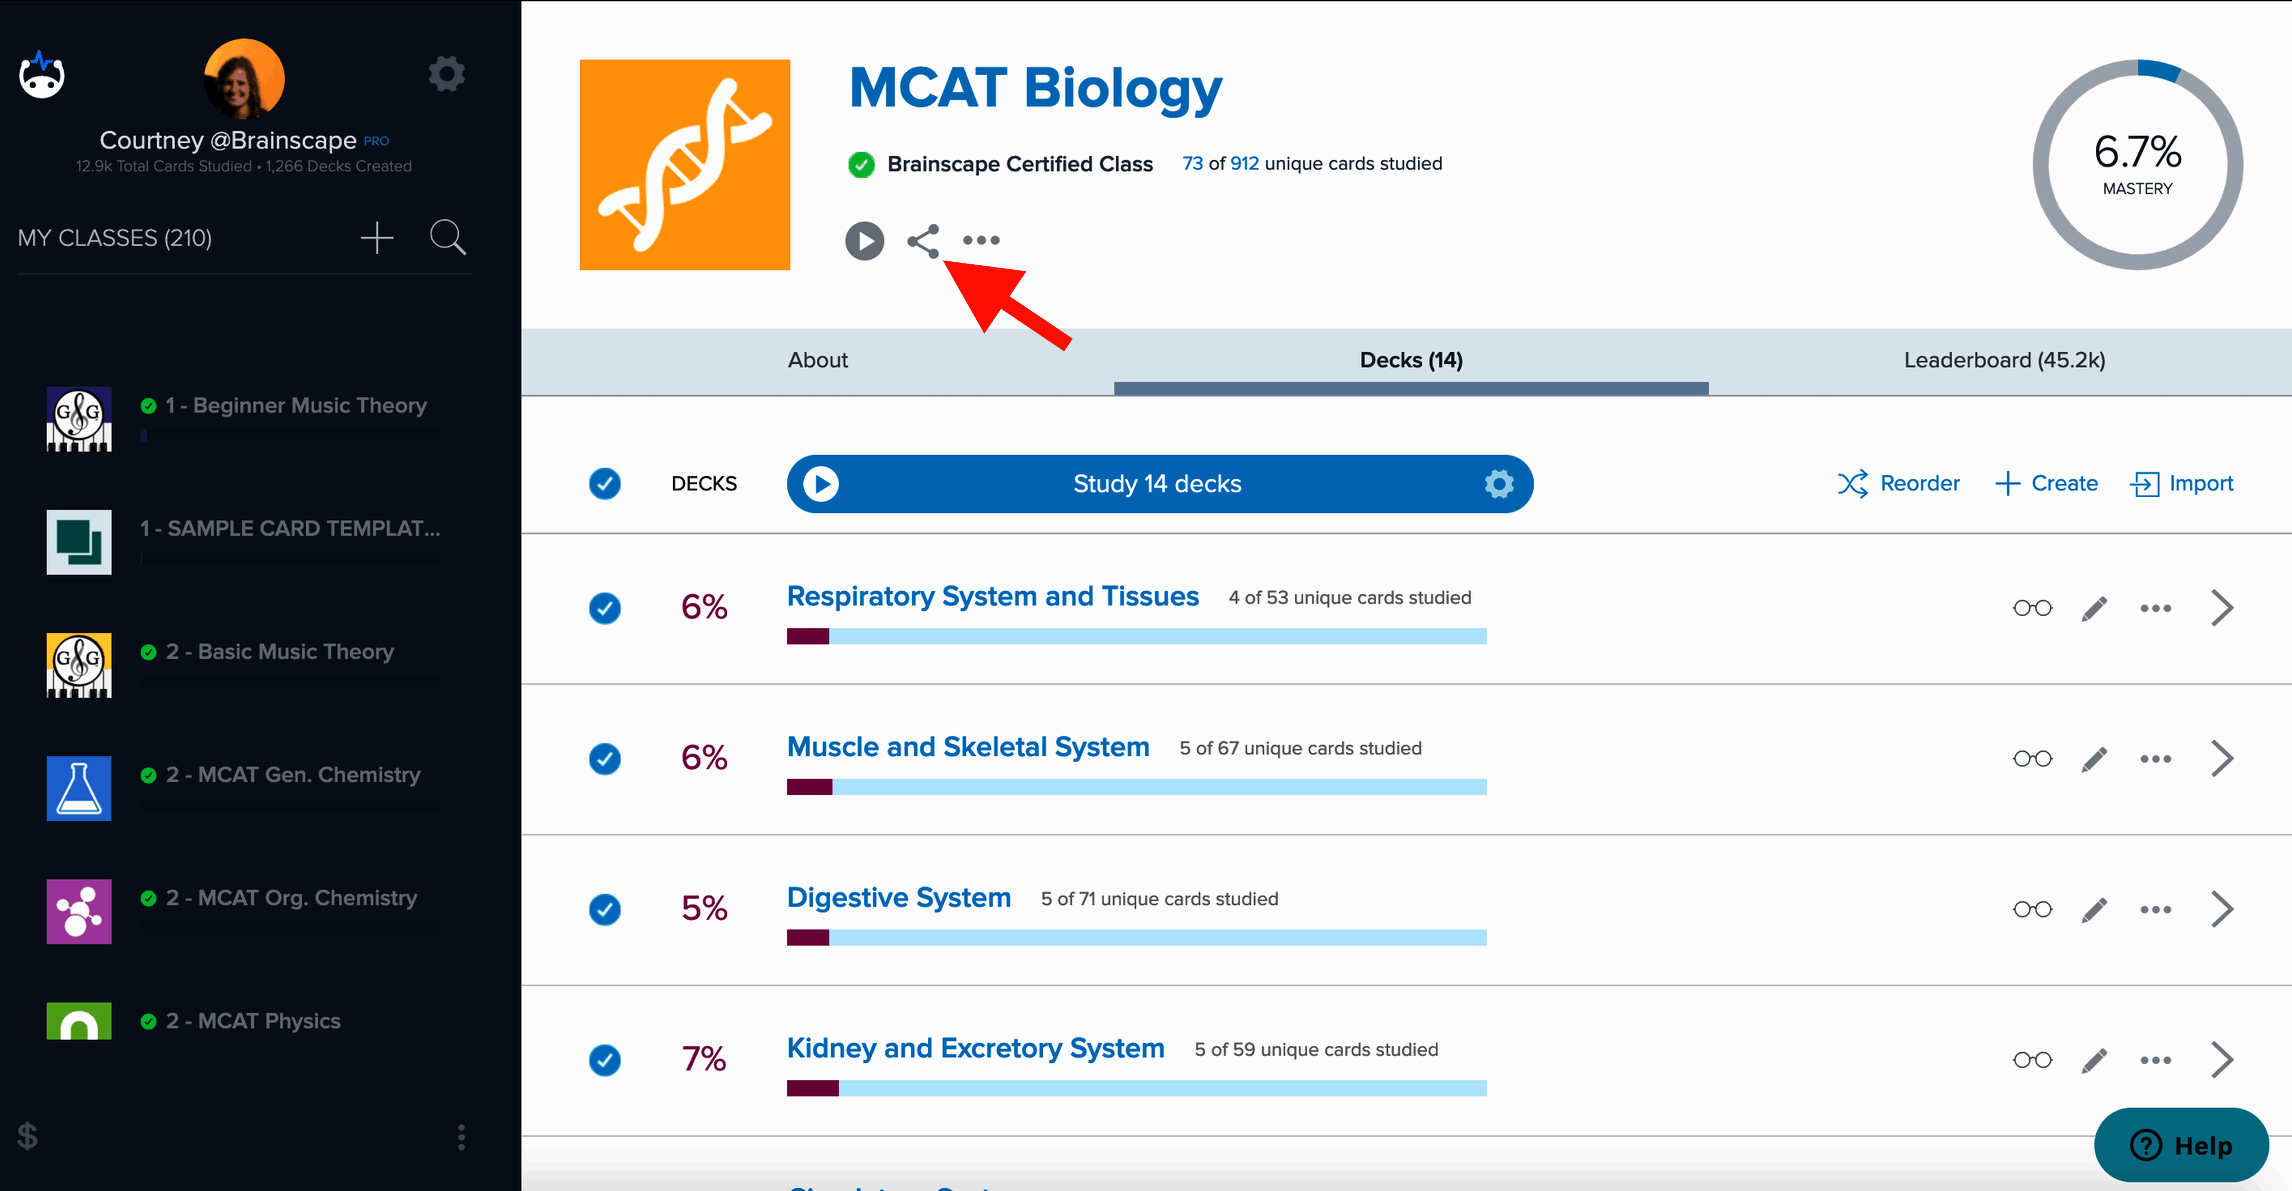This screenshot has width=2292, height=1191.
Task: Open the search magnifier in My Classes
Action: coord(447,238)
